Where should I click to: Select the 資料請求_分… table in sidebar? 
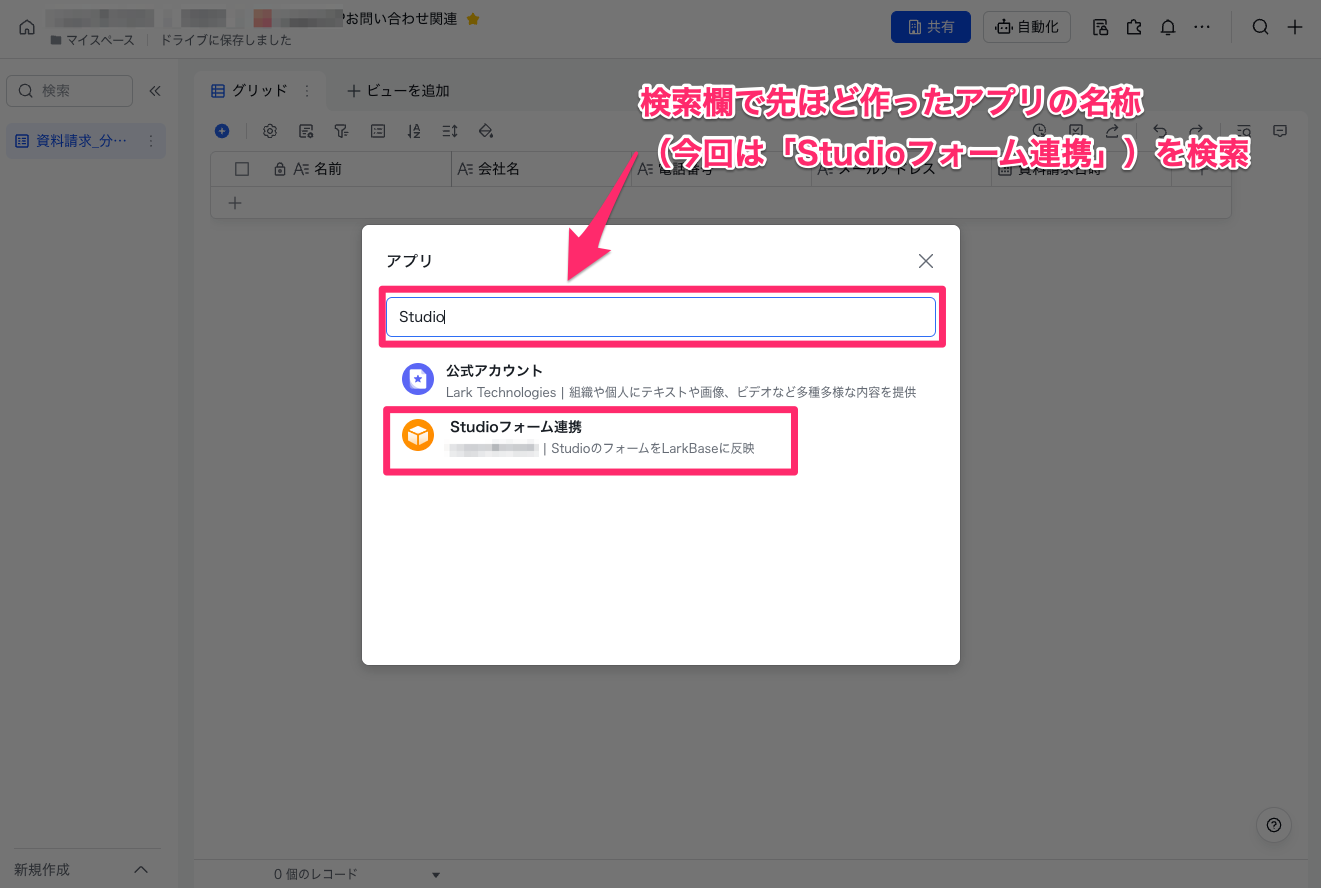(x=84, y=141)
